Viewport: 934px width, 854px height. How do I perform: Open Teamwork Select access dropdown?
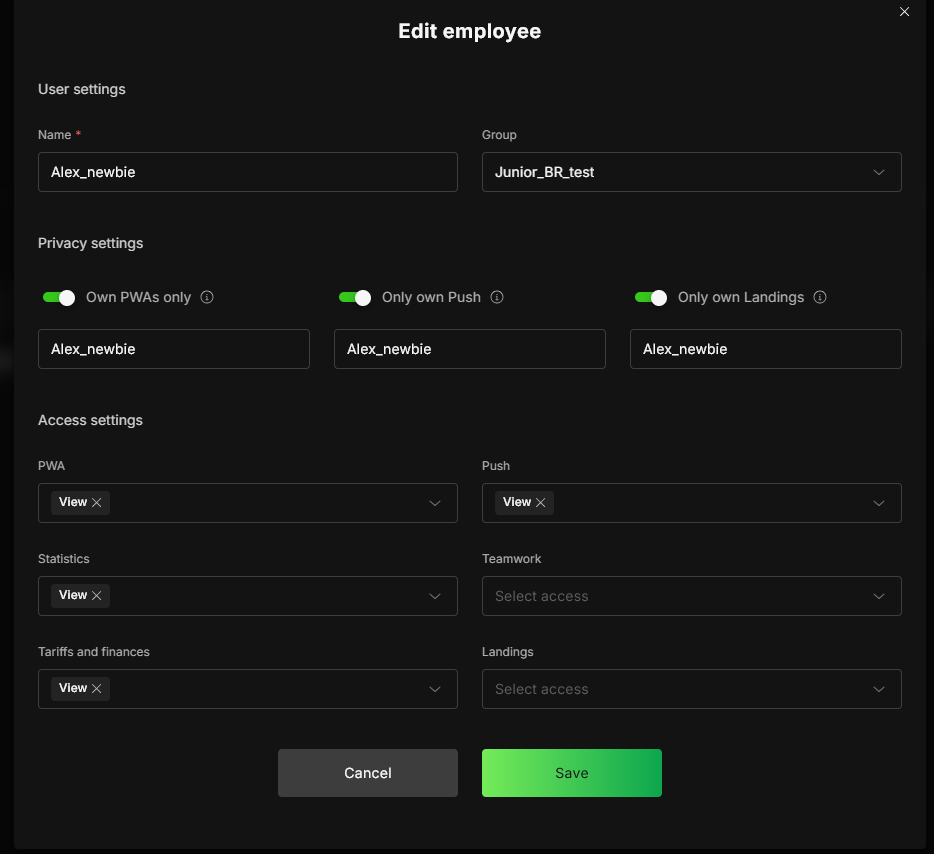[691, 596]
